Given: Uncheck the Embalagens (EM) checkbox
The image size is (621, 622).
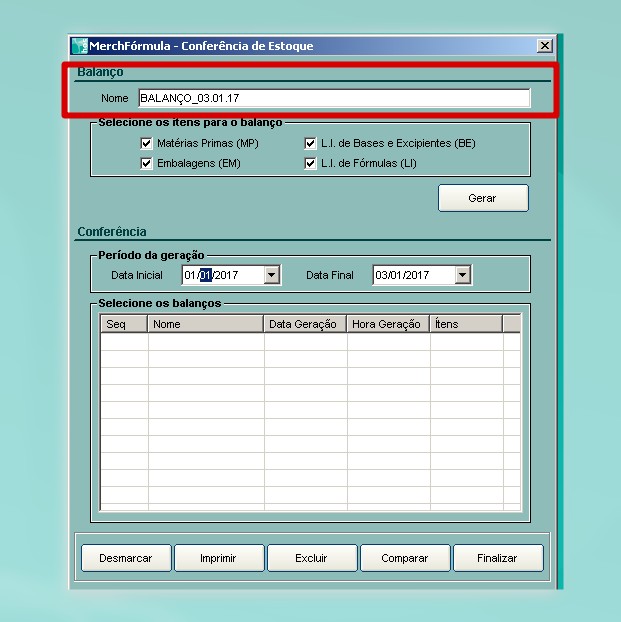Looking at the screenshot, I should [147, 163].
